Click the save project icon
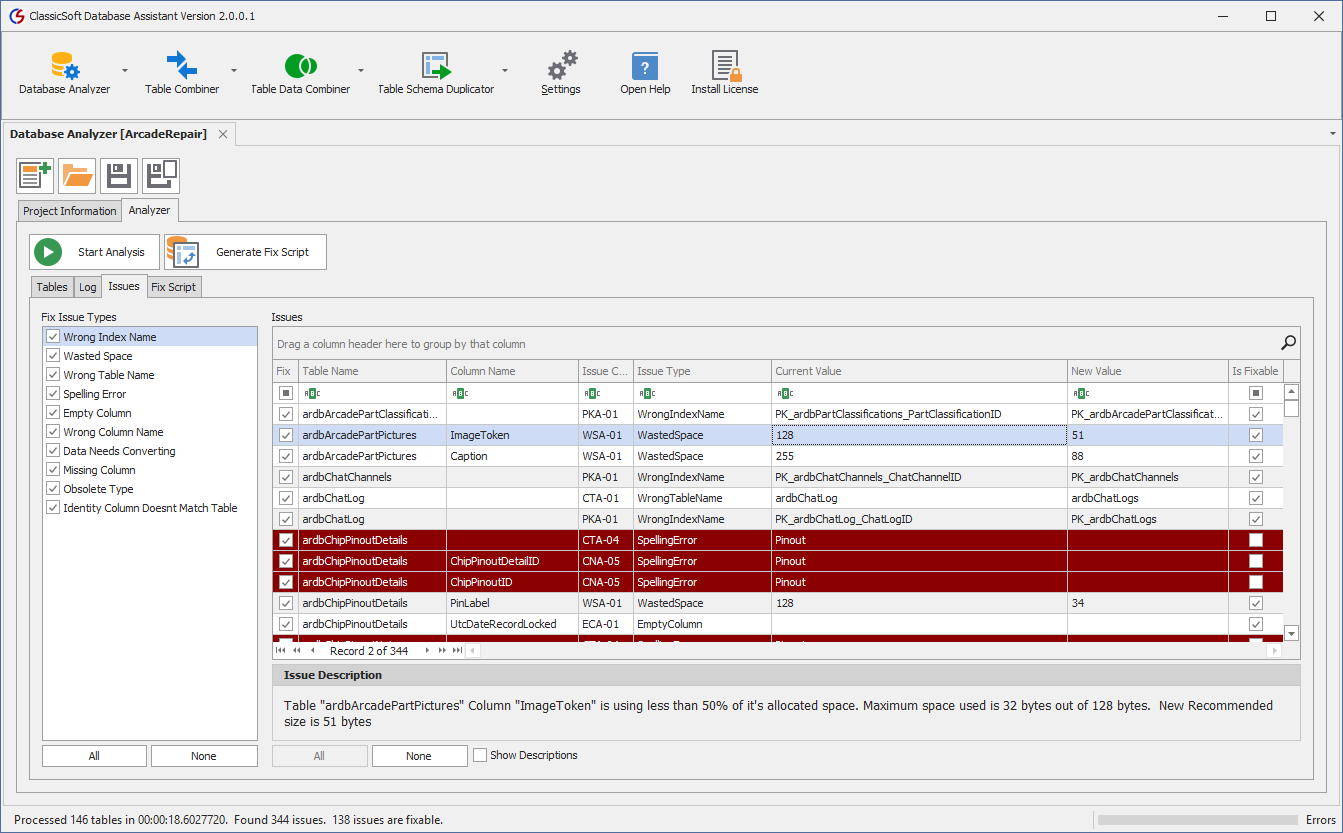Image resolution: width=1343 pixels, height=833 pixels. tap(119, 175)
